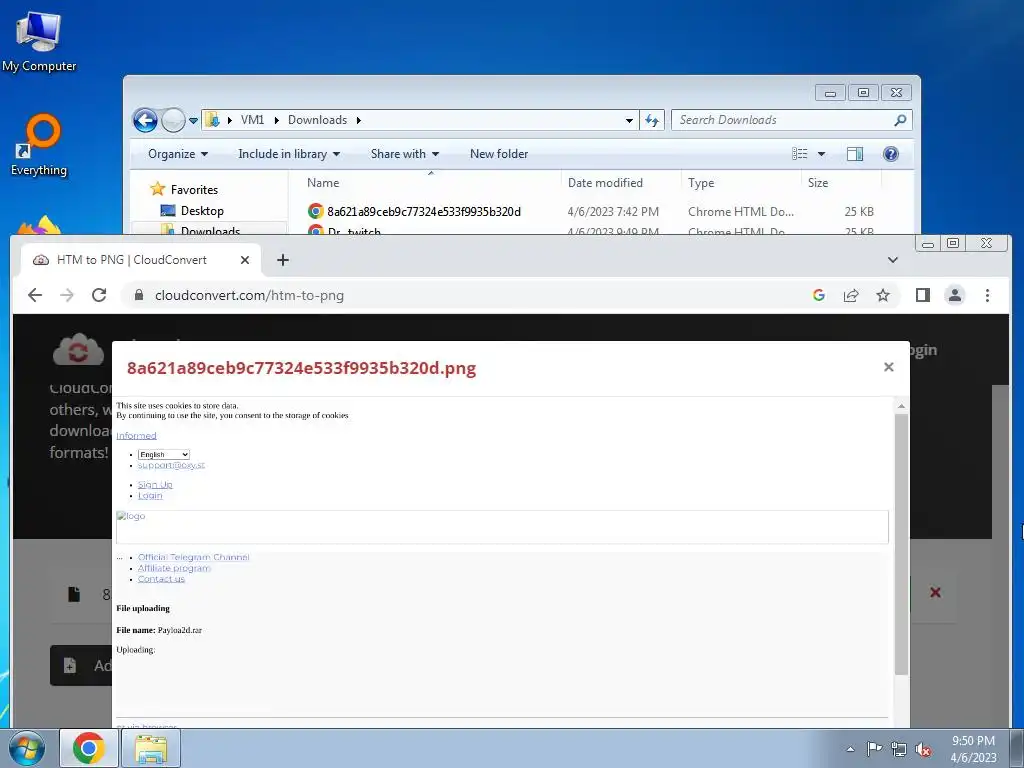The image size is (1024, 768).
Task: Sort by Size column header
Action: pos(841,183)
